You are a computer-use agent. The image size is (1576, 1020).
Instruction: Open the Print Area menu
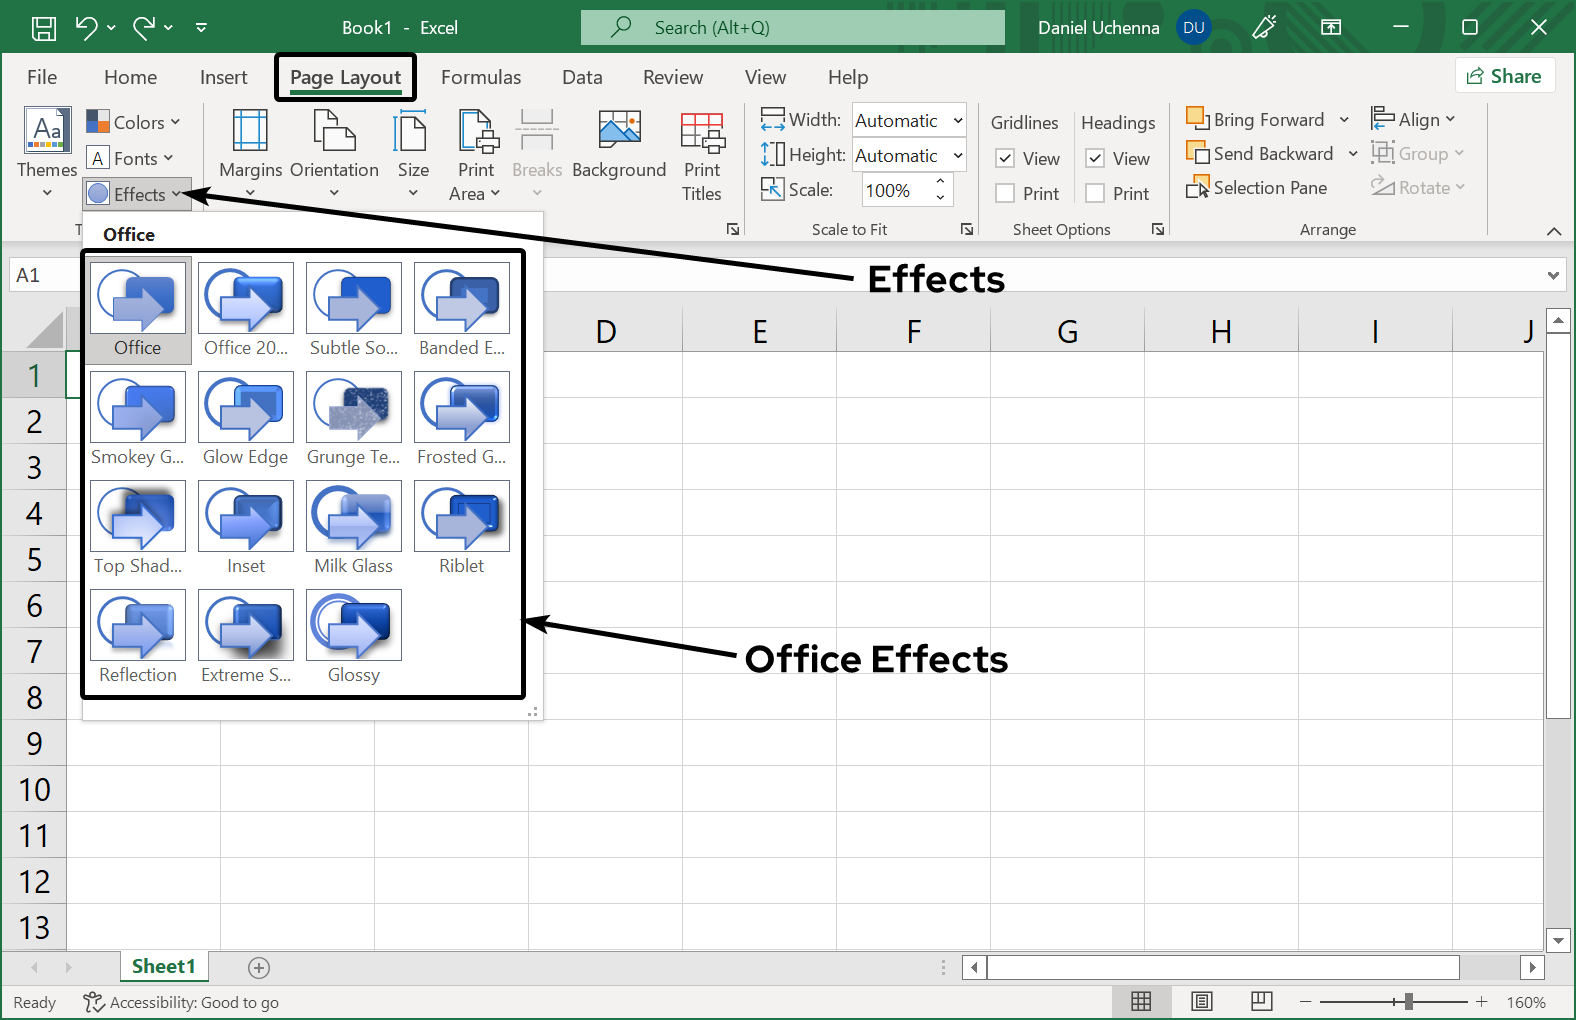click(x=476, y=154)
